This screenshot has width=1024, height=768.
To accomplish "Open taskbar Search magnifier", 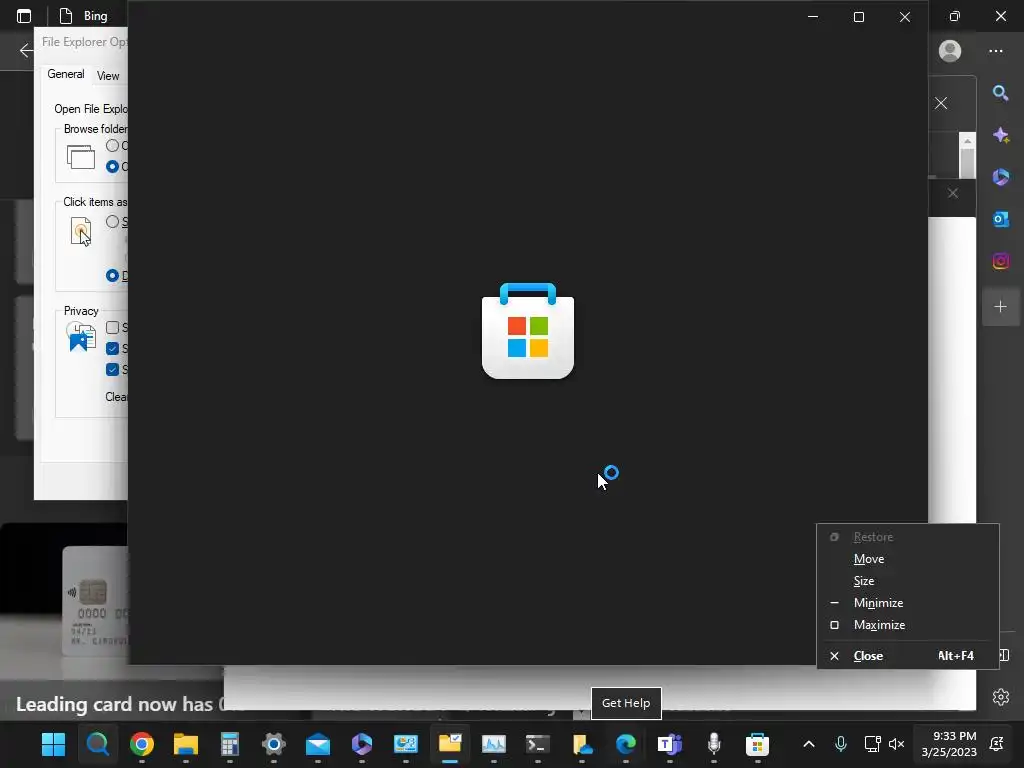I will [97, 744].
